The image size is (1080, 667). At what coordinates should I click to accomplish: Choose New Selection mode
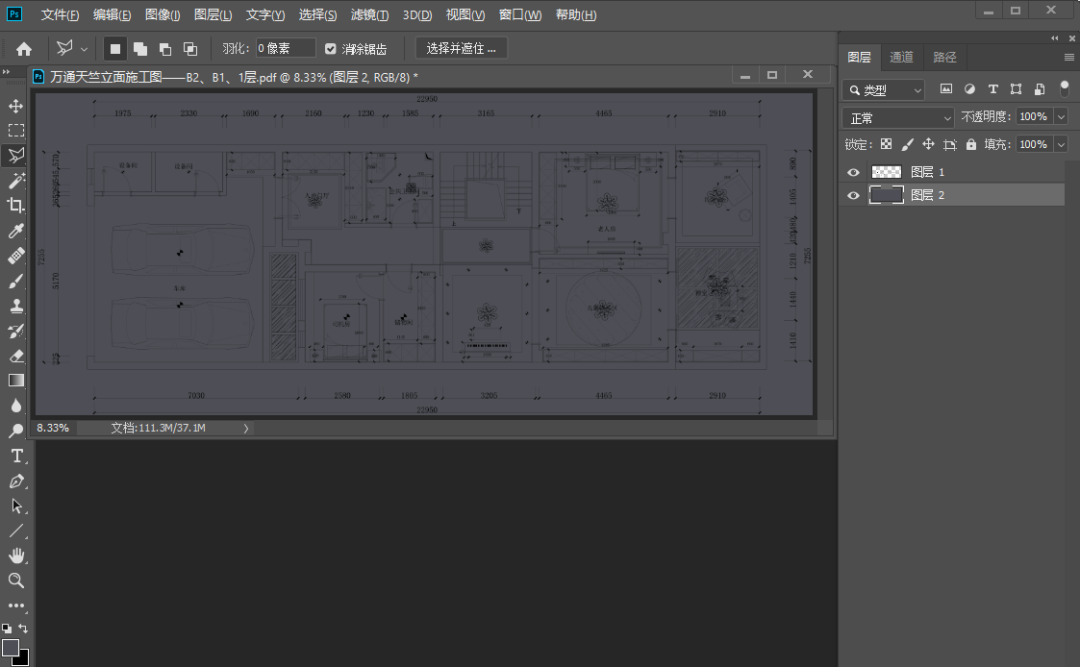coord(115,49)
